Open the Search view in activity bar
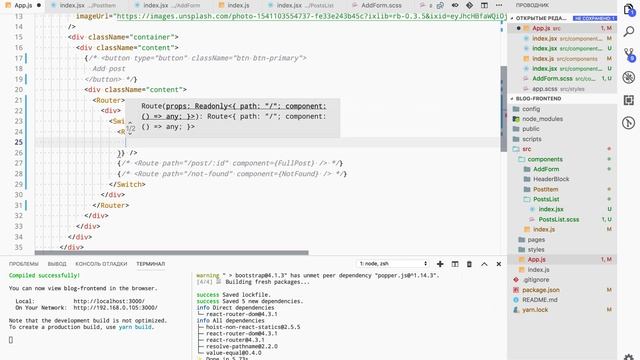 [629, 31]
